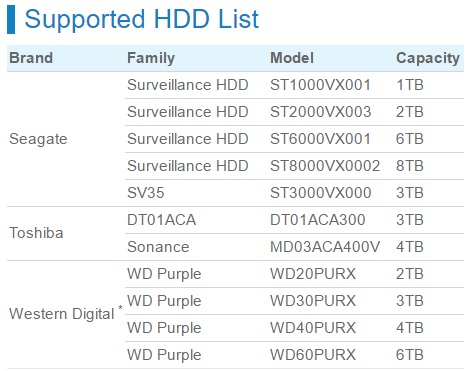
Task: Select model ST6000VX001
Action: 320,139
